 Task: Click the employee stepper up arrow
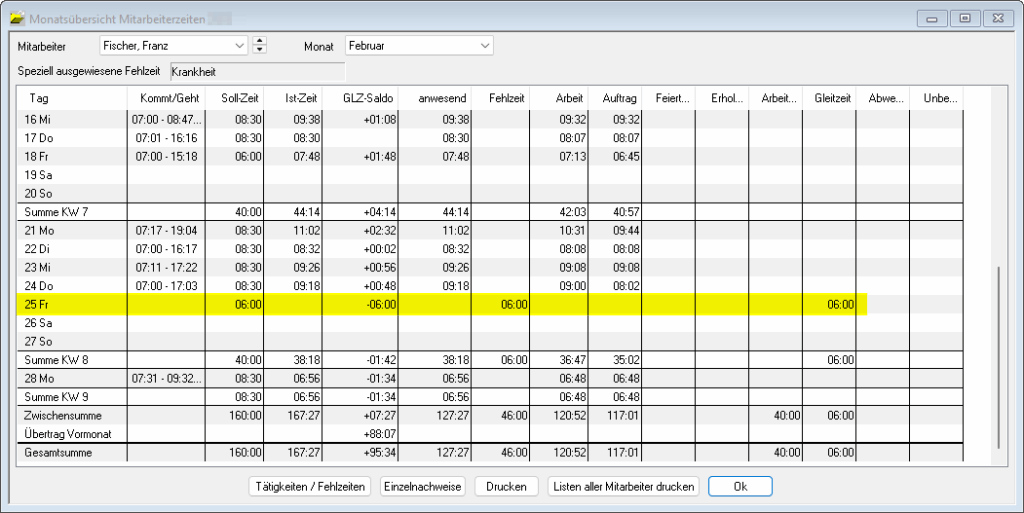(x=260, y=41)
